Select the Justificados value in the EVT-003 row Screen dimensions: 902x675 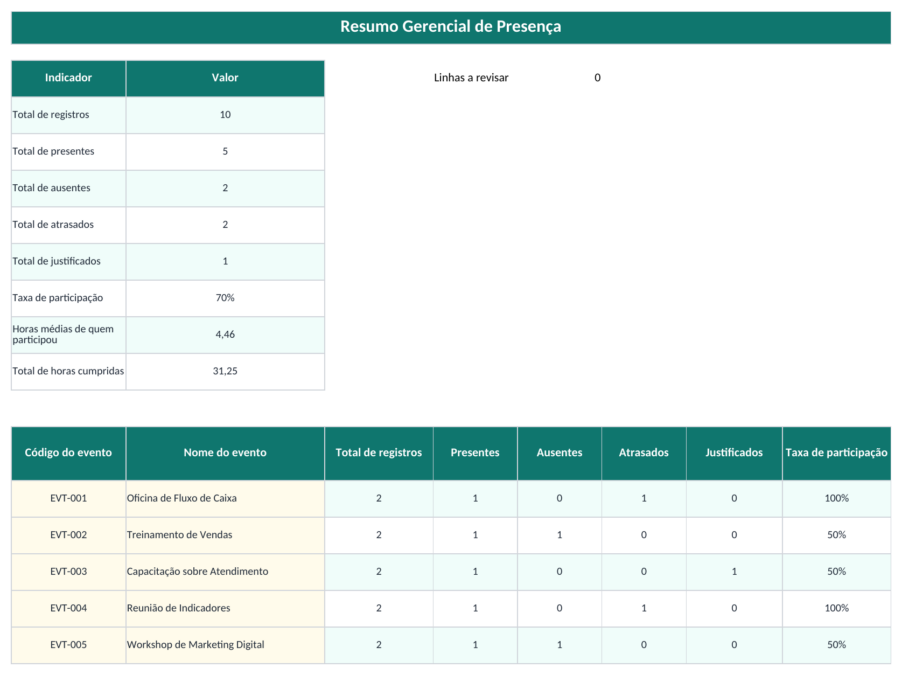tap(734, 571)
